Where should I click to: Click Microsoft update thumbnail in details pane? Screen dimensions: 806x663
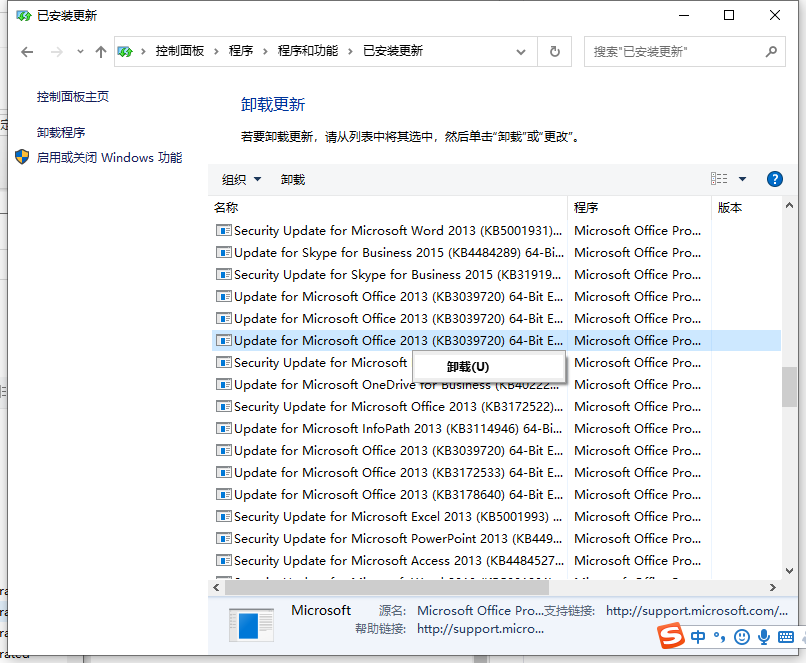pos(251,625)
